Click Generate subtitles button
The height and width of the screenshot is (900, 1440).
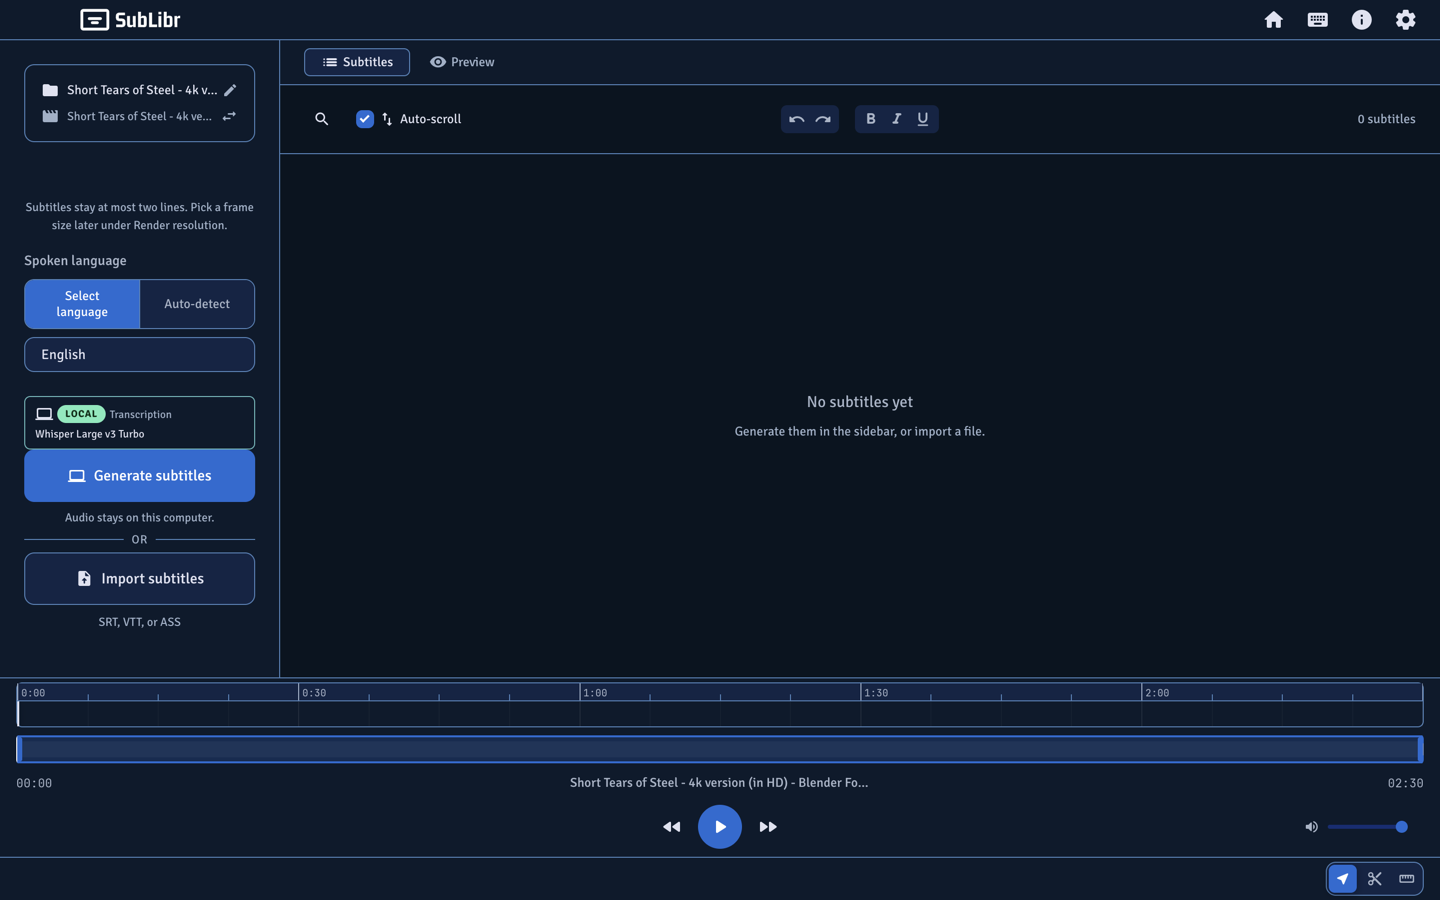(x=139, y=476)
